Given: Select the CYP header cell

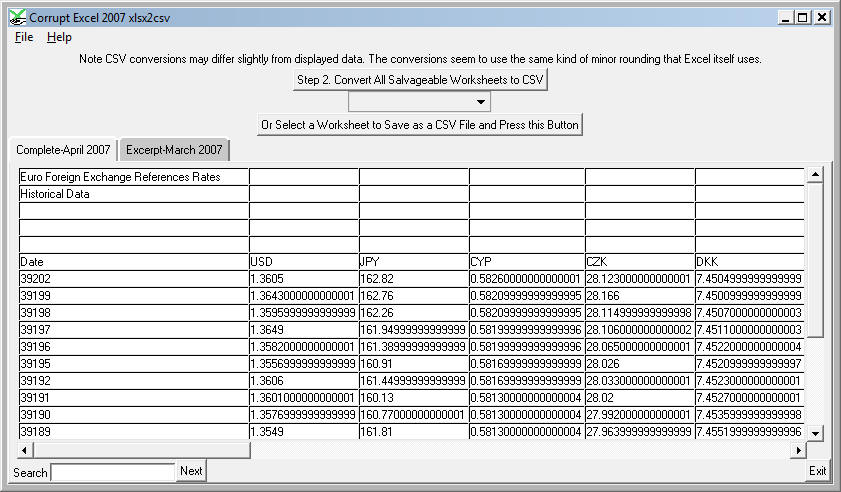Looking at the screenshot, I should (527, 262).
